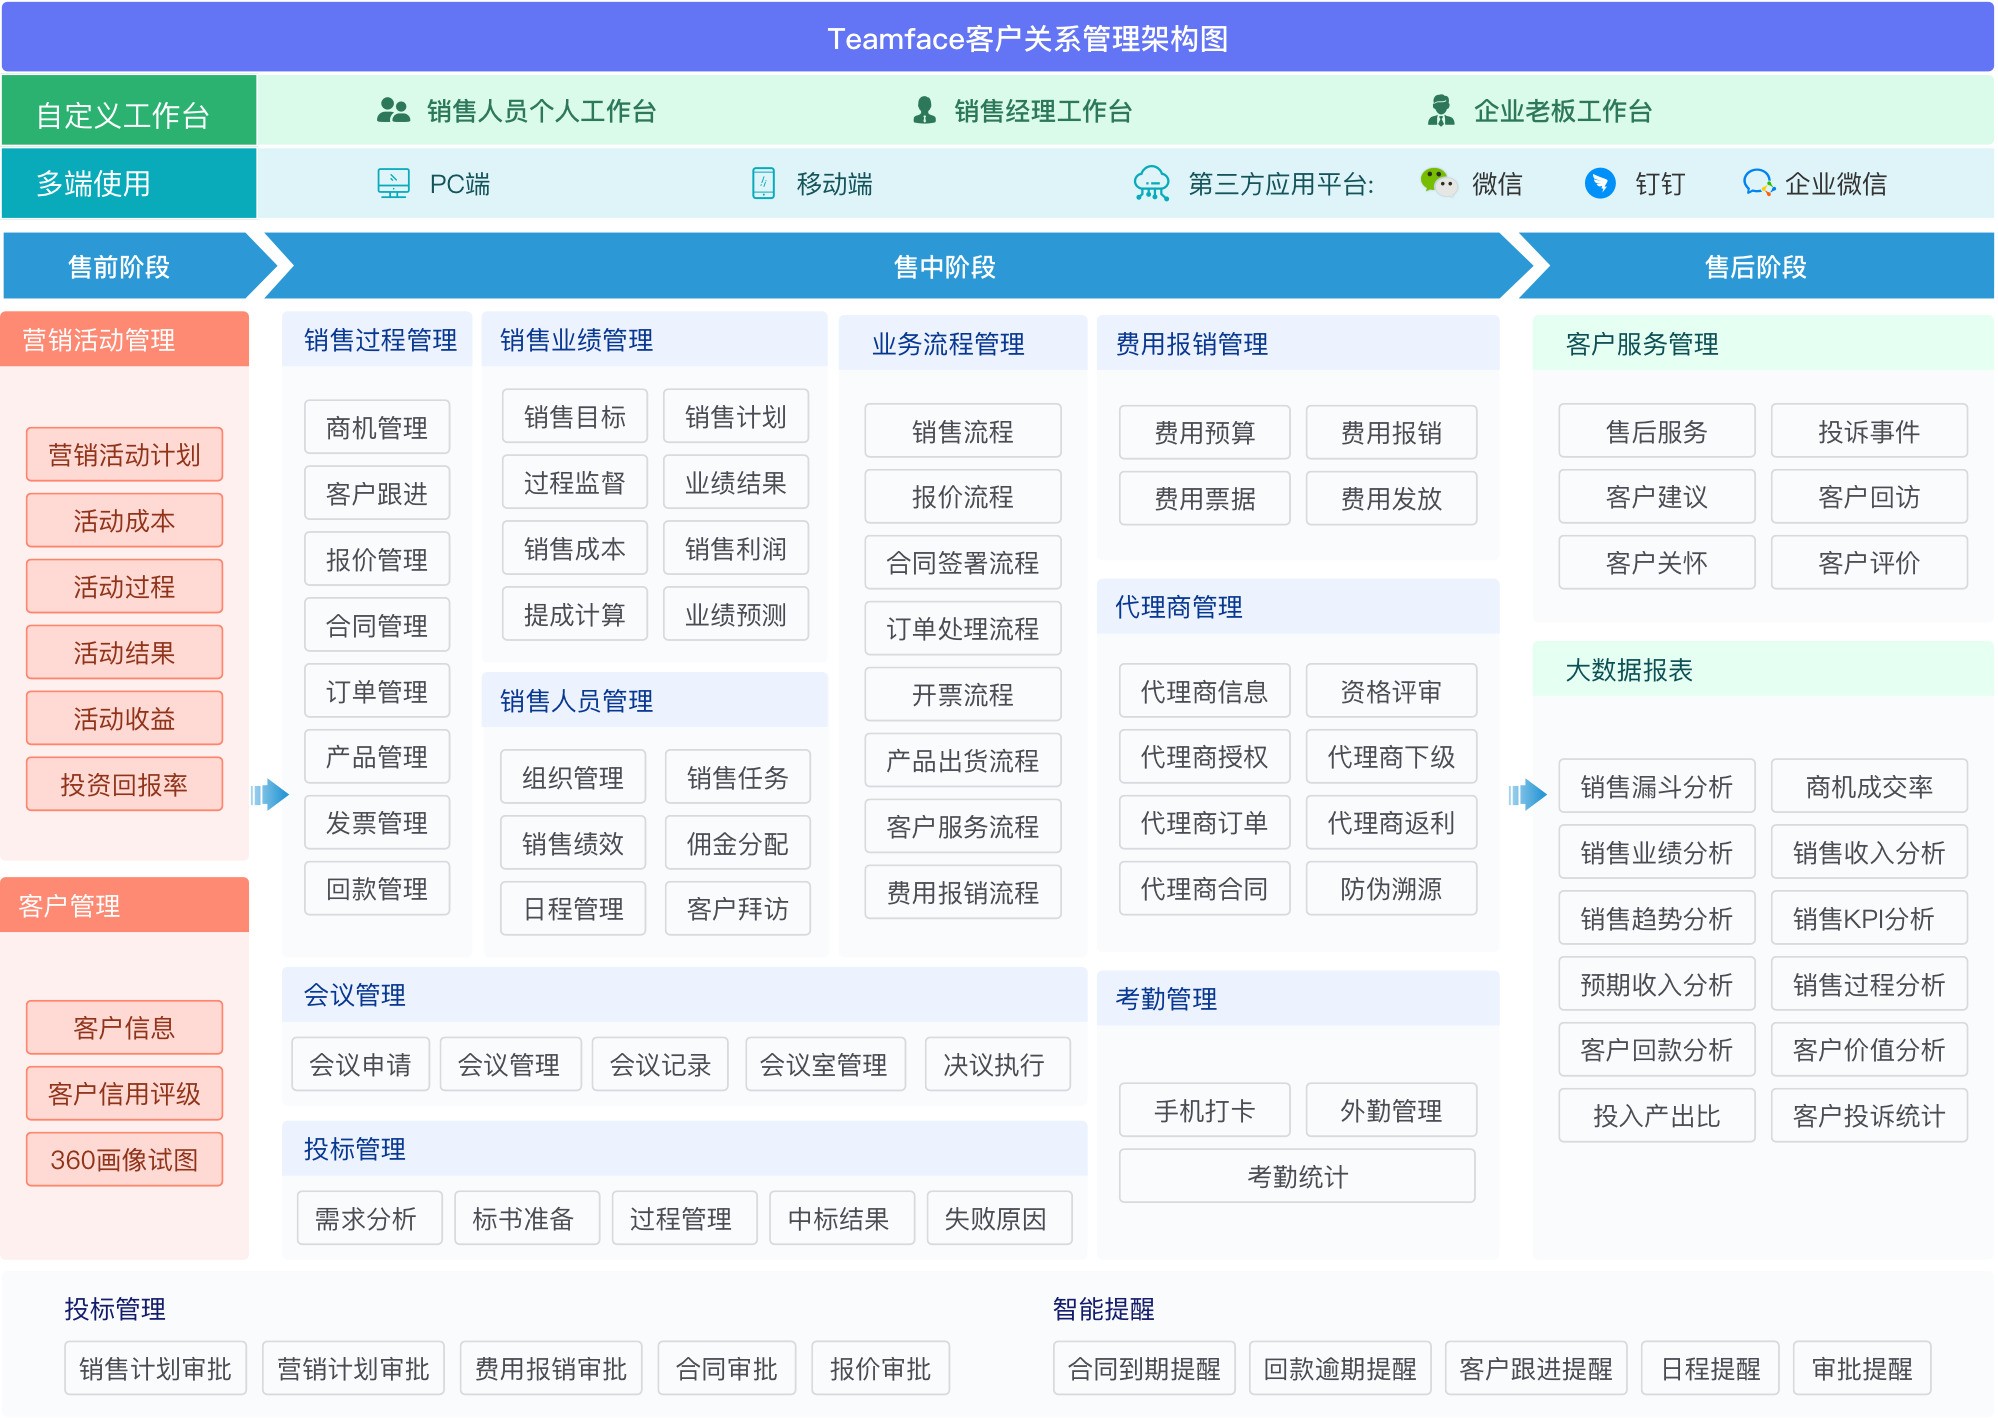The height and width of the screenshot is (1418, 1998).
Task: Select the 移动端 mobile phone icon
Action: coord(762,183)
